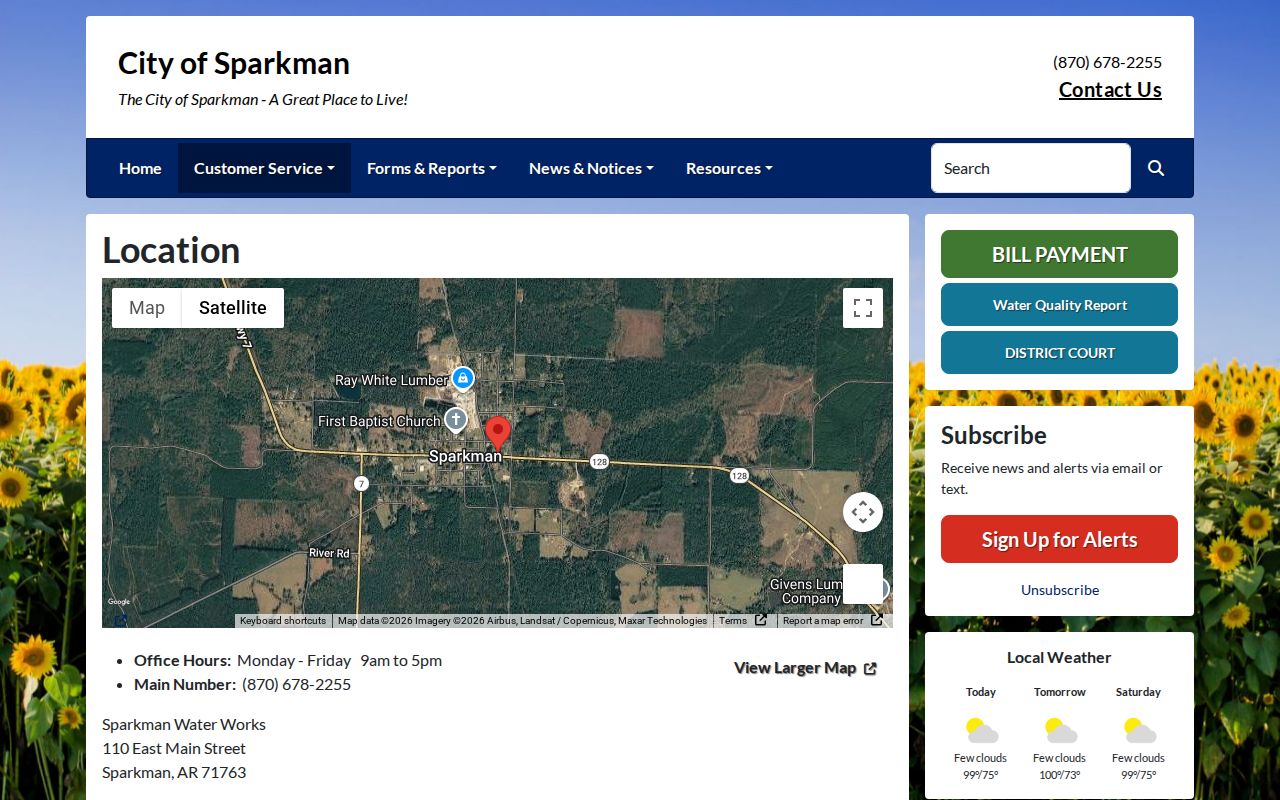The width and height of the screenshot is (1280, 800).
Task: Click the Report a map error icon
Action: (877, 620)
